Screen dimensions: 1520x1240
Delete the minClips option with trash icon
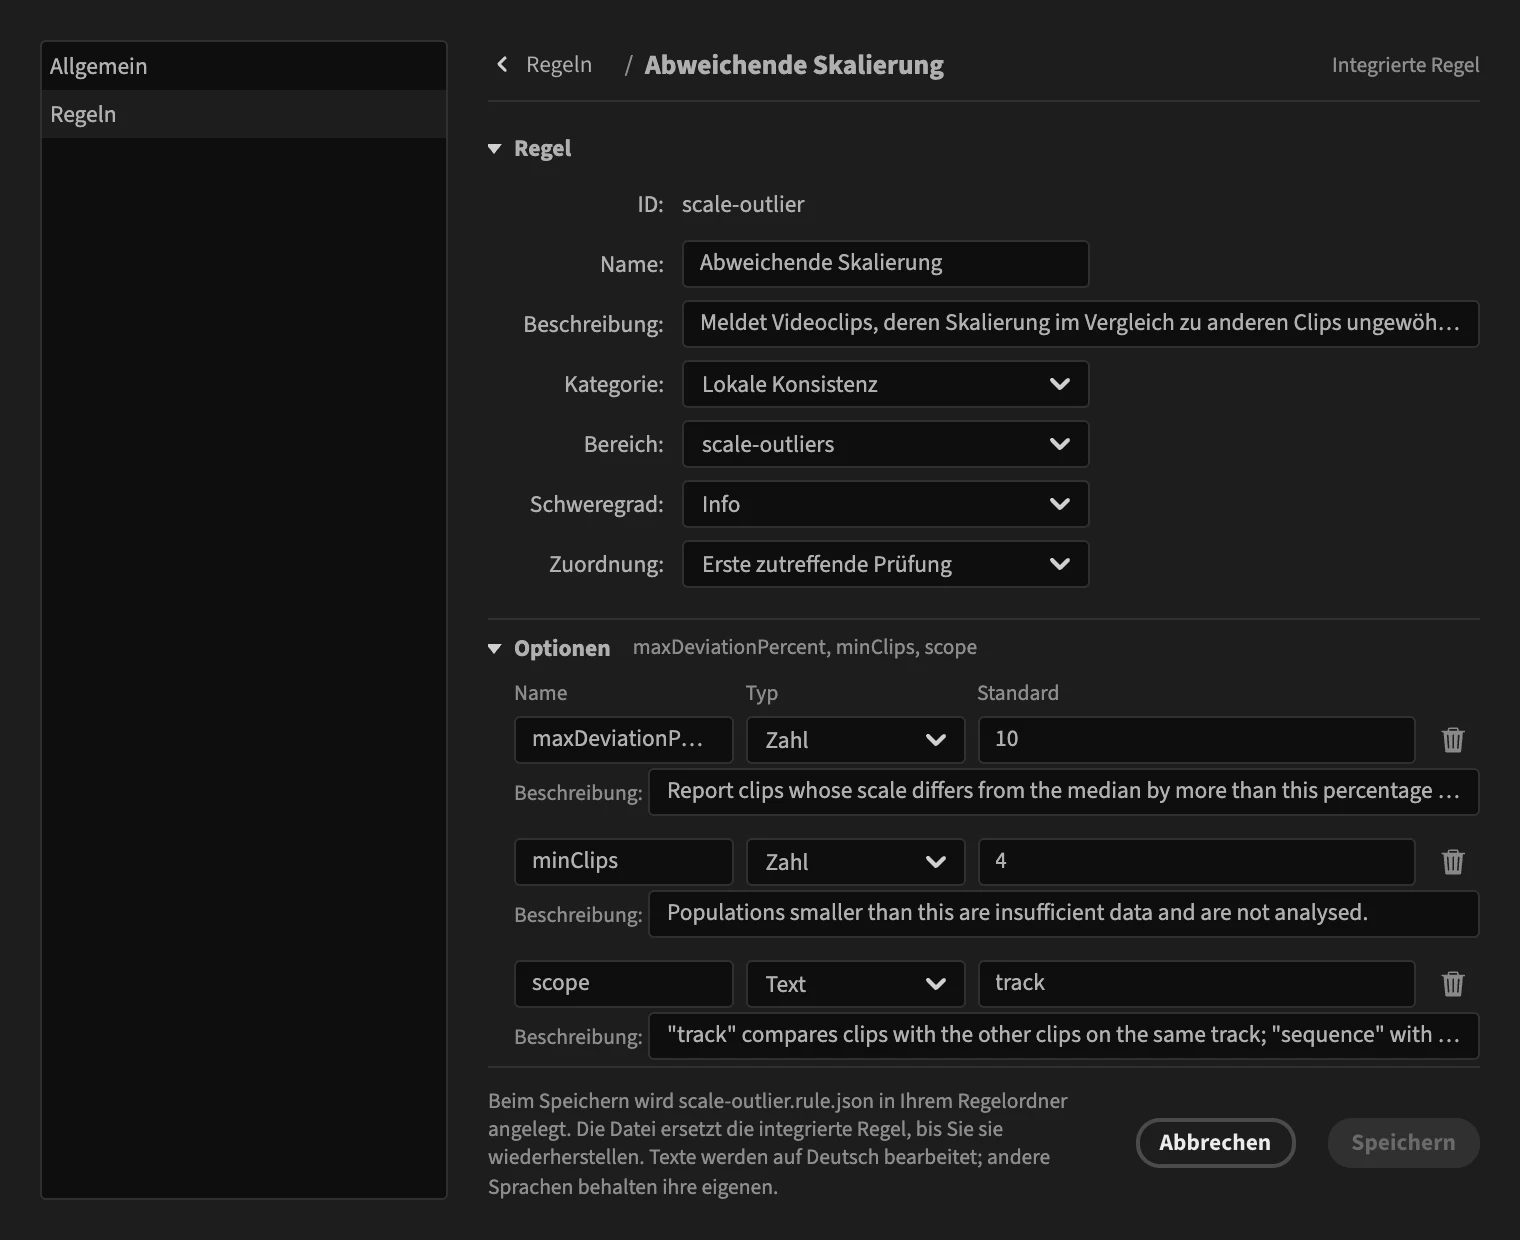point(1453,862)
